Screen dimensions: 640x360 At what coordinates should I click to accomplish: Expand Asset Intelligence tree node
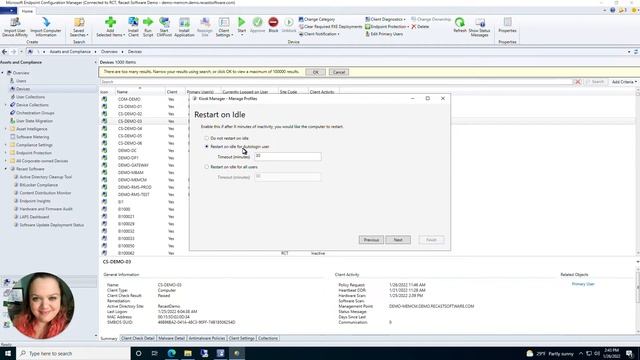tap(6, 129)
